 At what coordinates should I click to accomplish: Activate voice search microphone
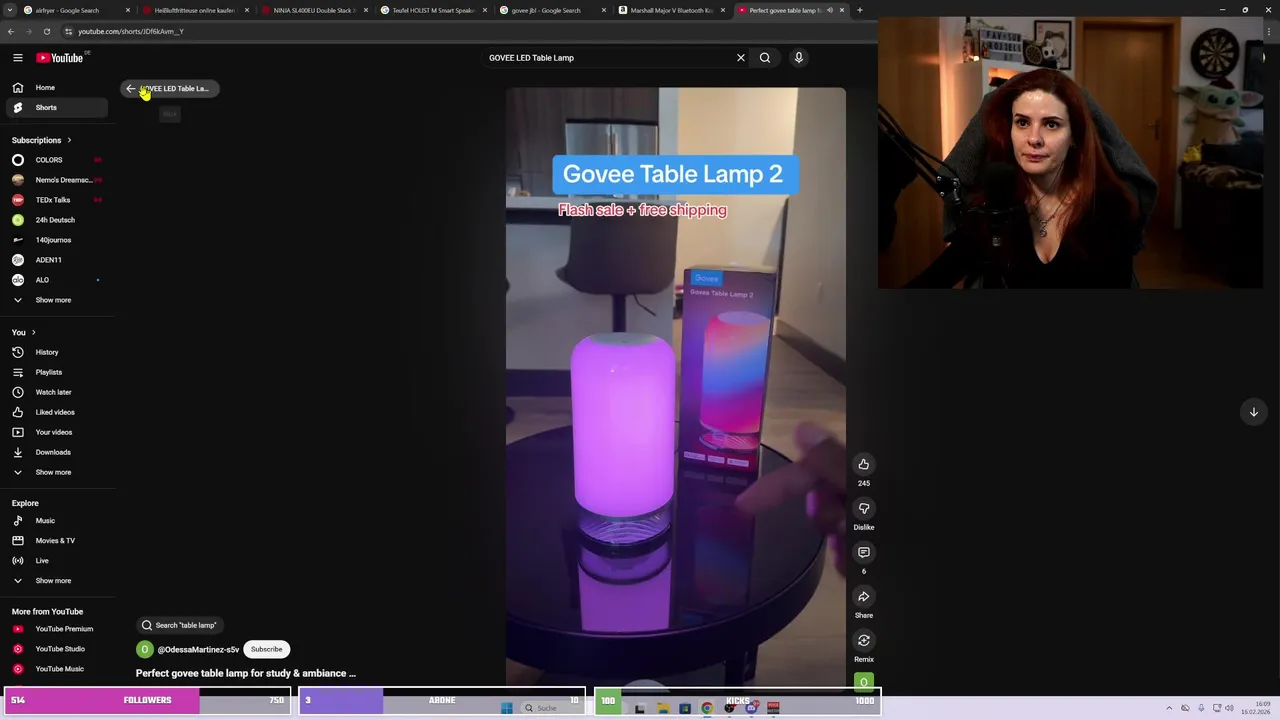[x=798, y=58]
